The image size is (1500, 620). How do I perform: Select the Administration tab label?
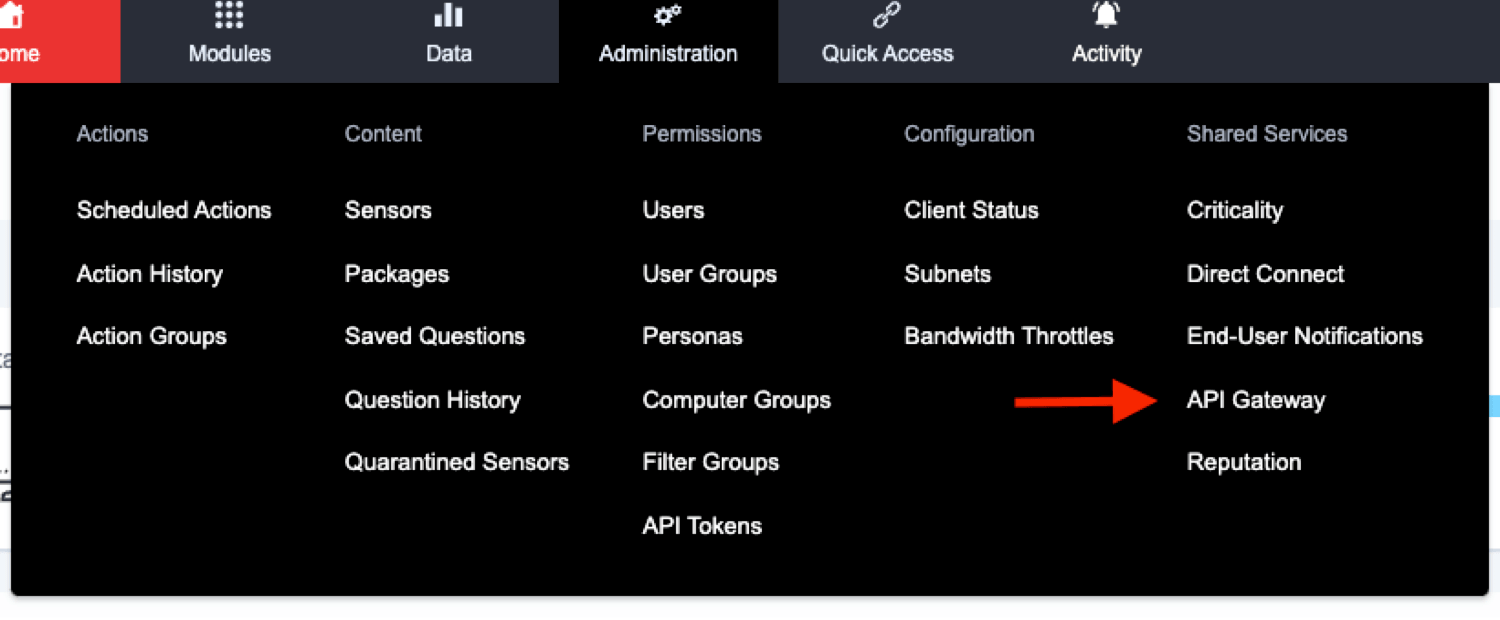668,54
